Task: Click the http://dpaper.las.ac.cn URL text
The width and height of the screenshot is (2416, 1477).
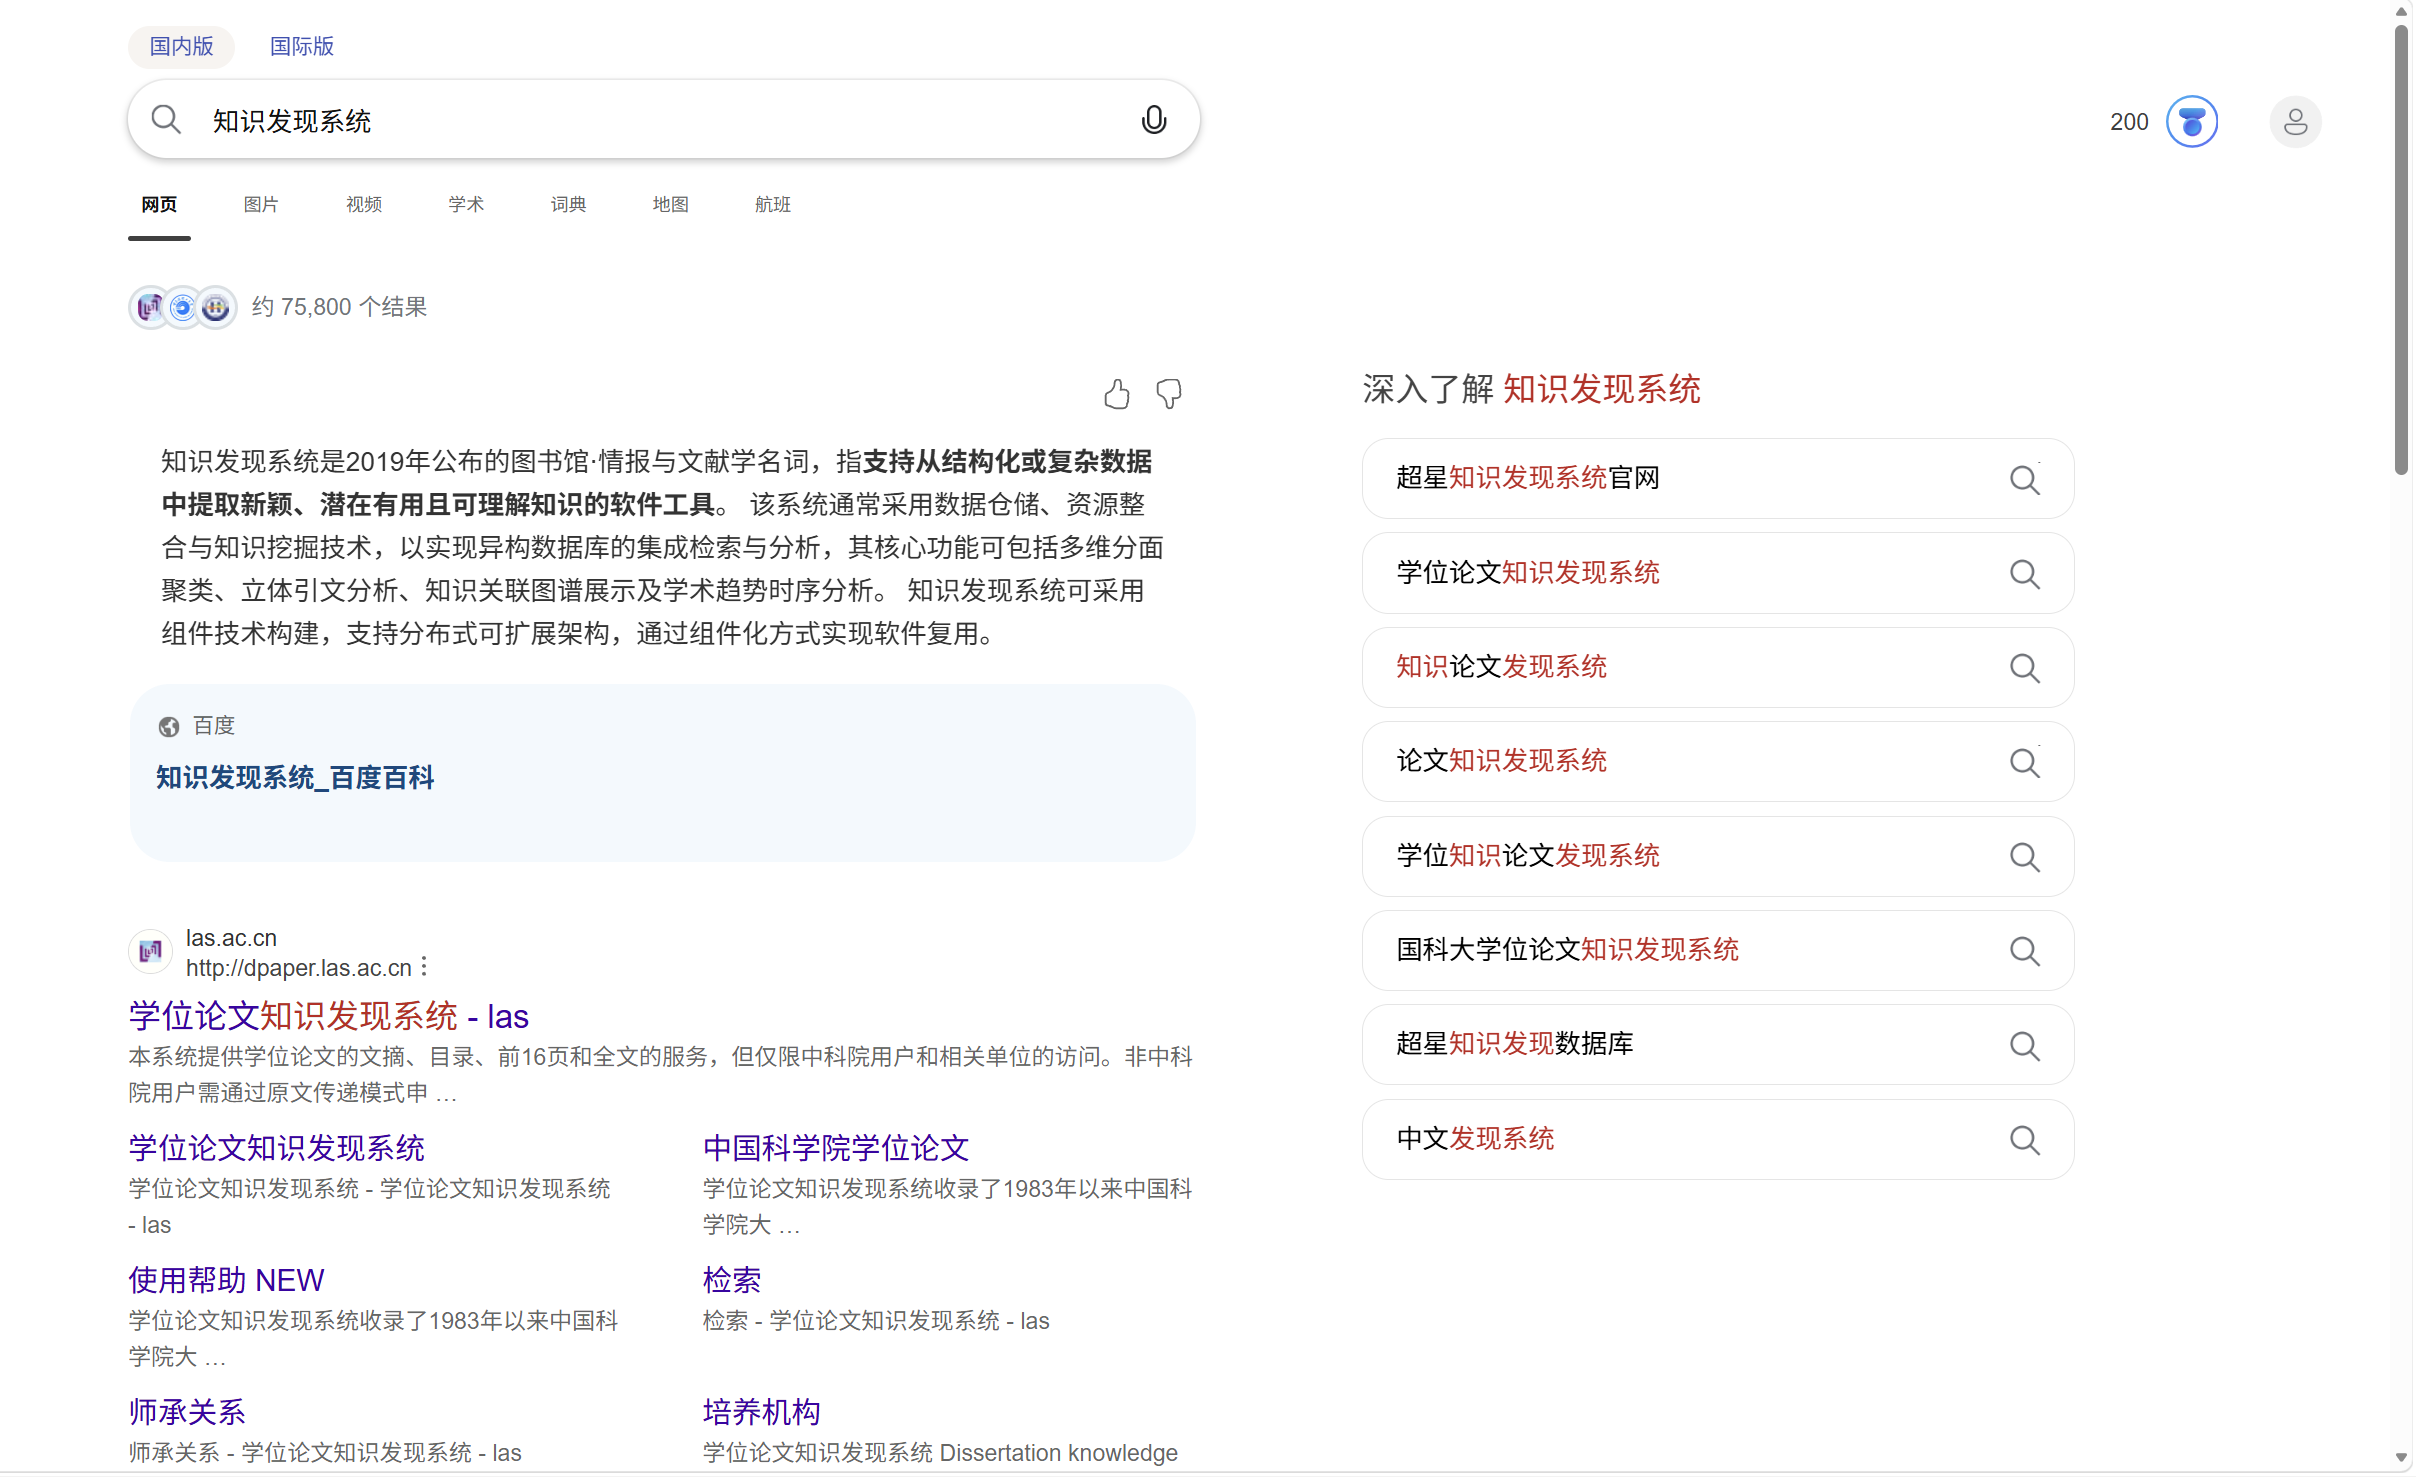Action: (299, 968)
